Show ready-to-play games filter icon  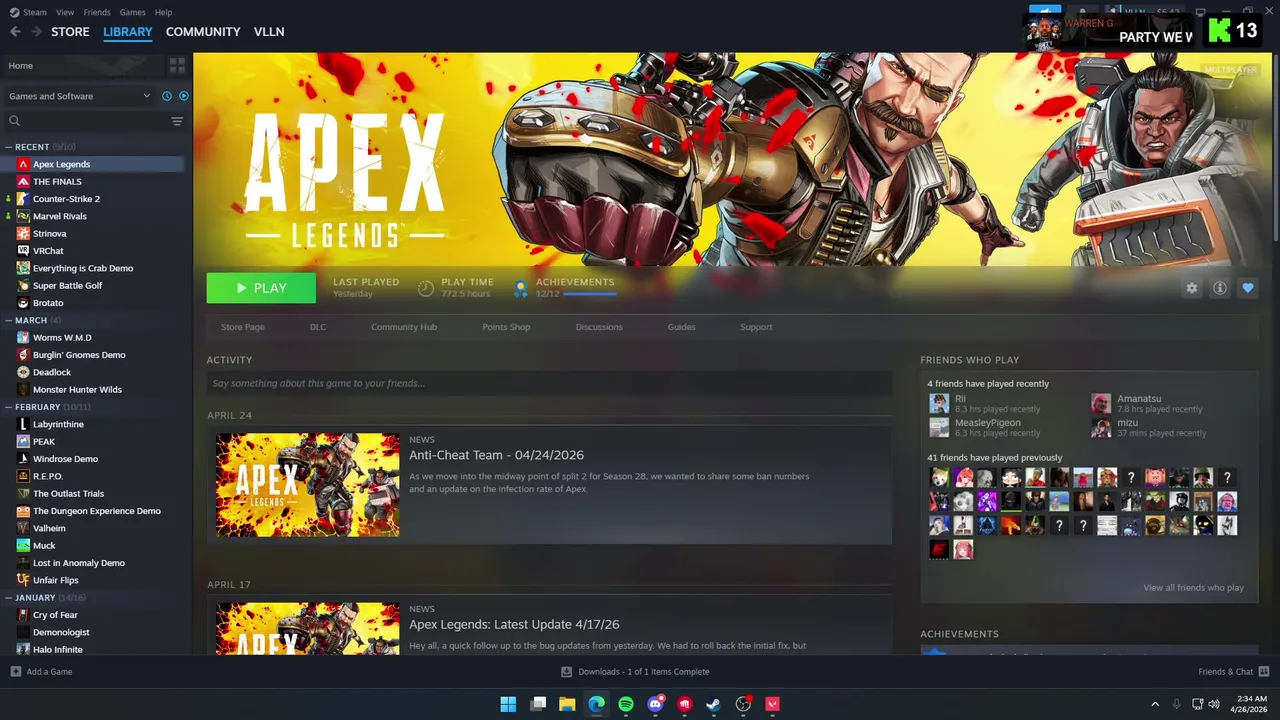(183, 96)
